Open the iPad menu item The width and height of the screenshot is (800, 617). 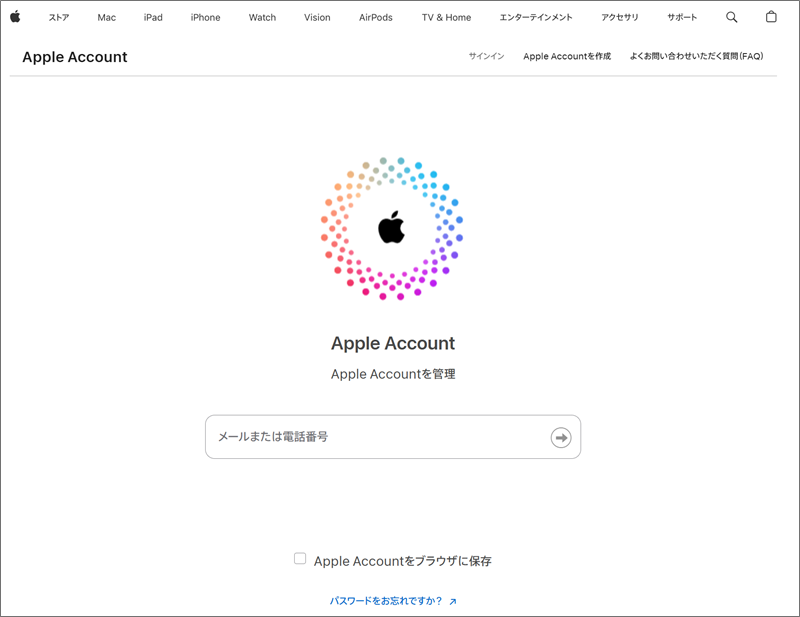click(x=153, y=17)
